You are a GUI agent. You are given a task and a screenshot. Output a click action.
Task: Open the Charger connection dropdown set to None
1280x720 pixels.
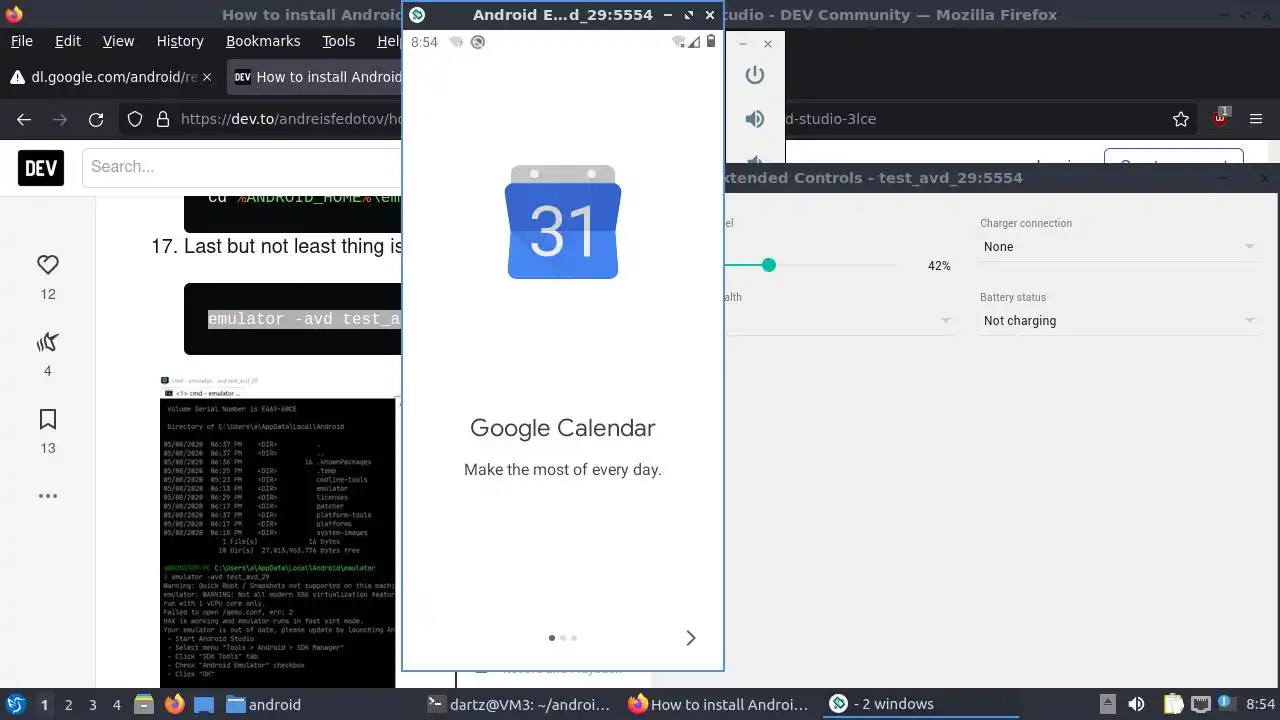pos(1118,247)
